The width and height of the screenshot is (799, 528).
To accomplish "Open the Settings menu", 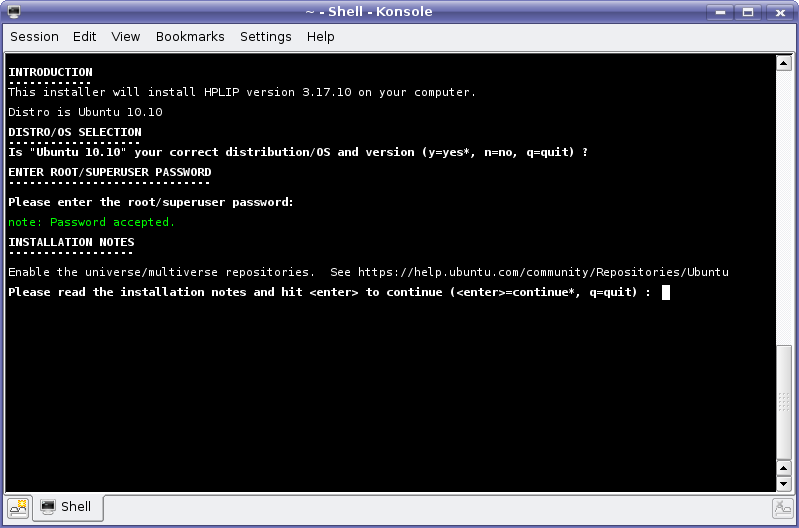I will coord(266,36).
